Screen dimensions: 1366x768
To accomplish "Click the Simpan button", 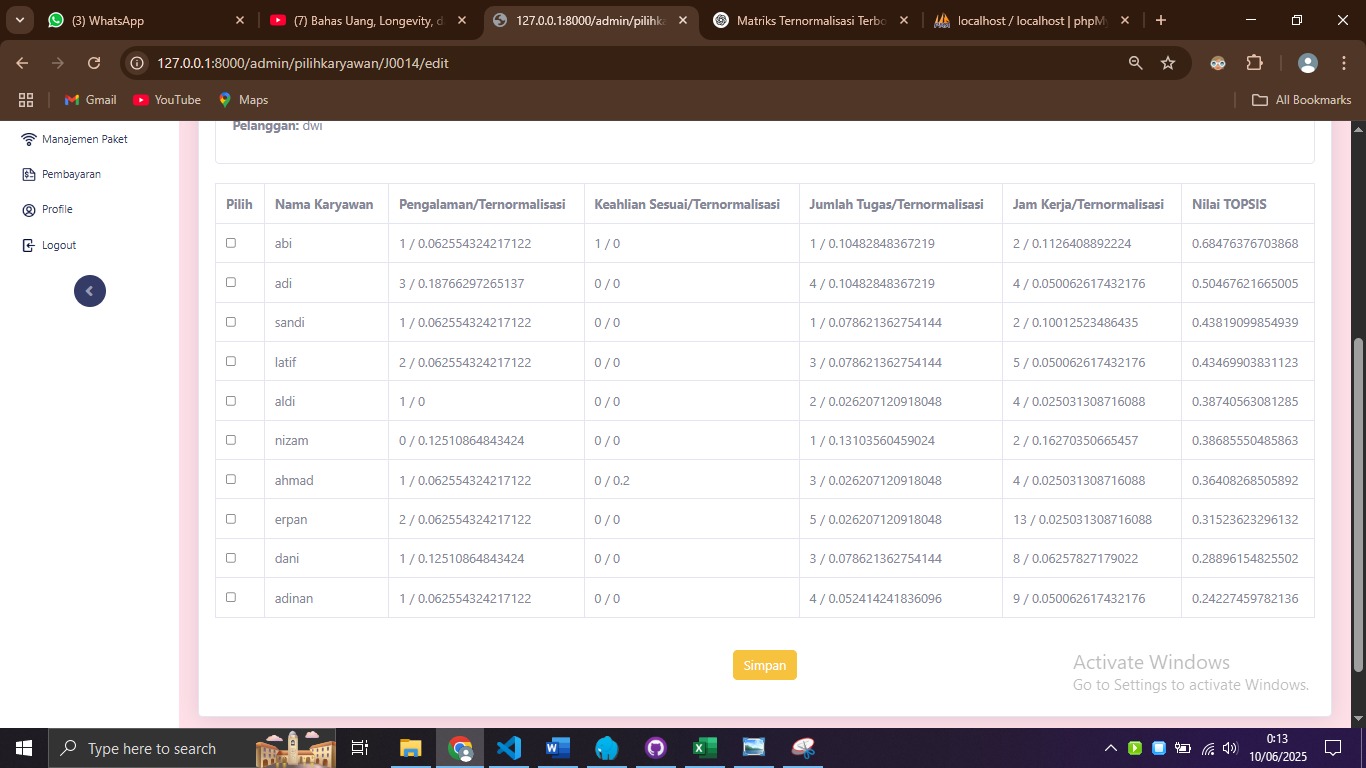I will [x=764, y=665].
